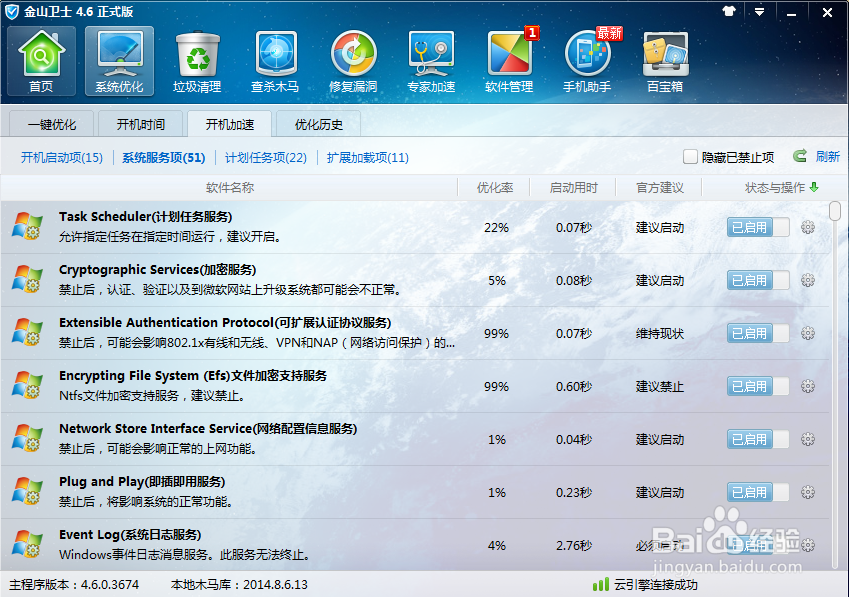Image resolution: width=849 pixels, height=597 pixels.
Task: Toggle 已启用 switch for Network Store Interface
Action: click(758, 439)
